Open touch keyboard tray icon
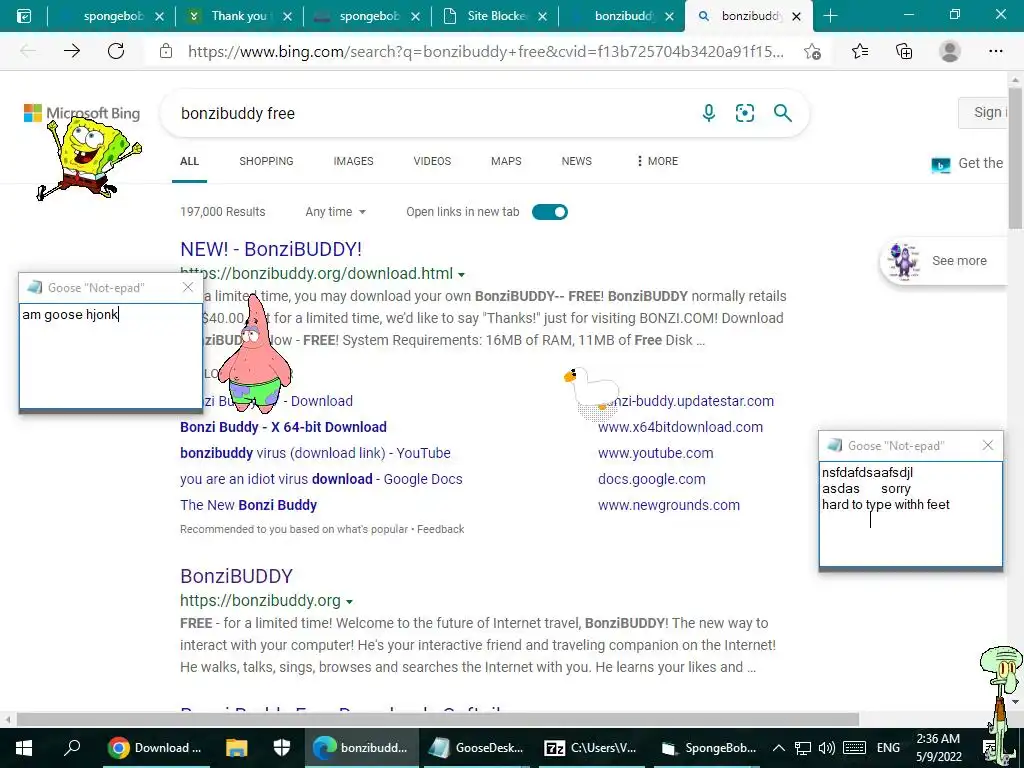This screenshot has height=768, width=1024. point(854,748)
